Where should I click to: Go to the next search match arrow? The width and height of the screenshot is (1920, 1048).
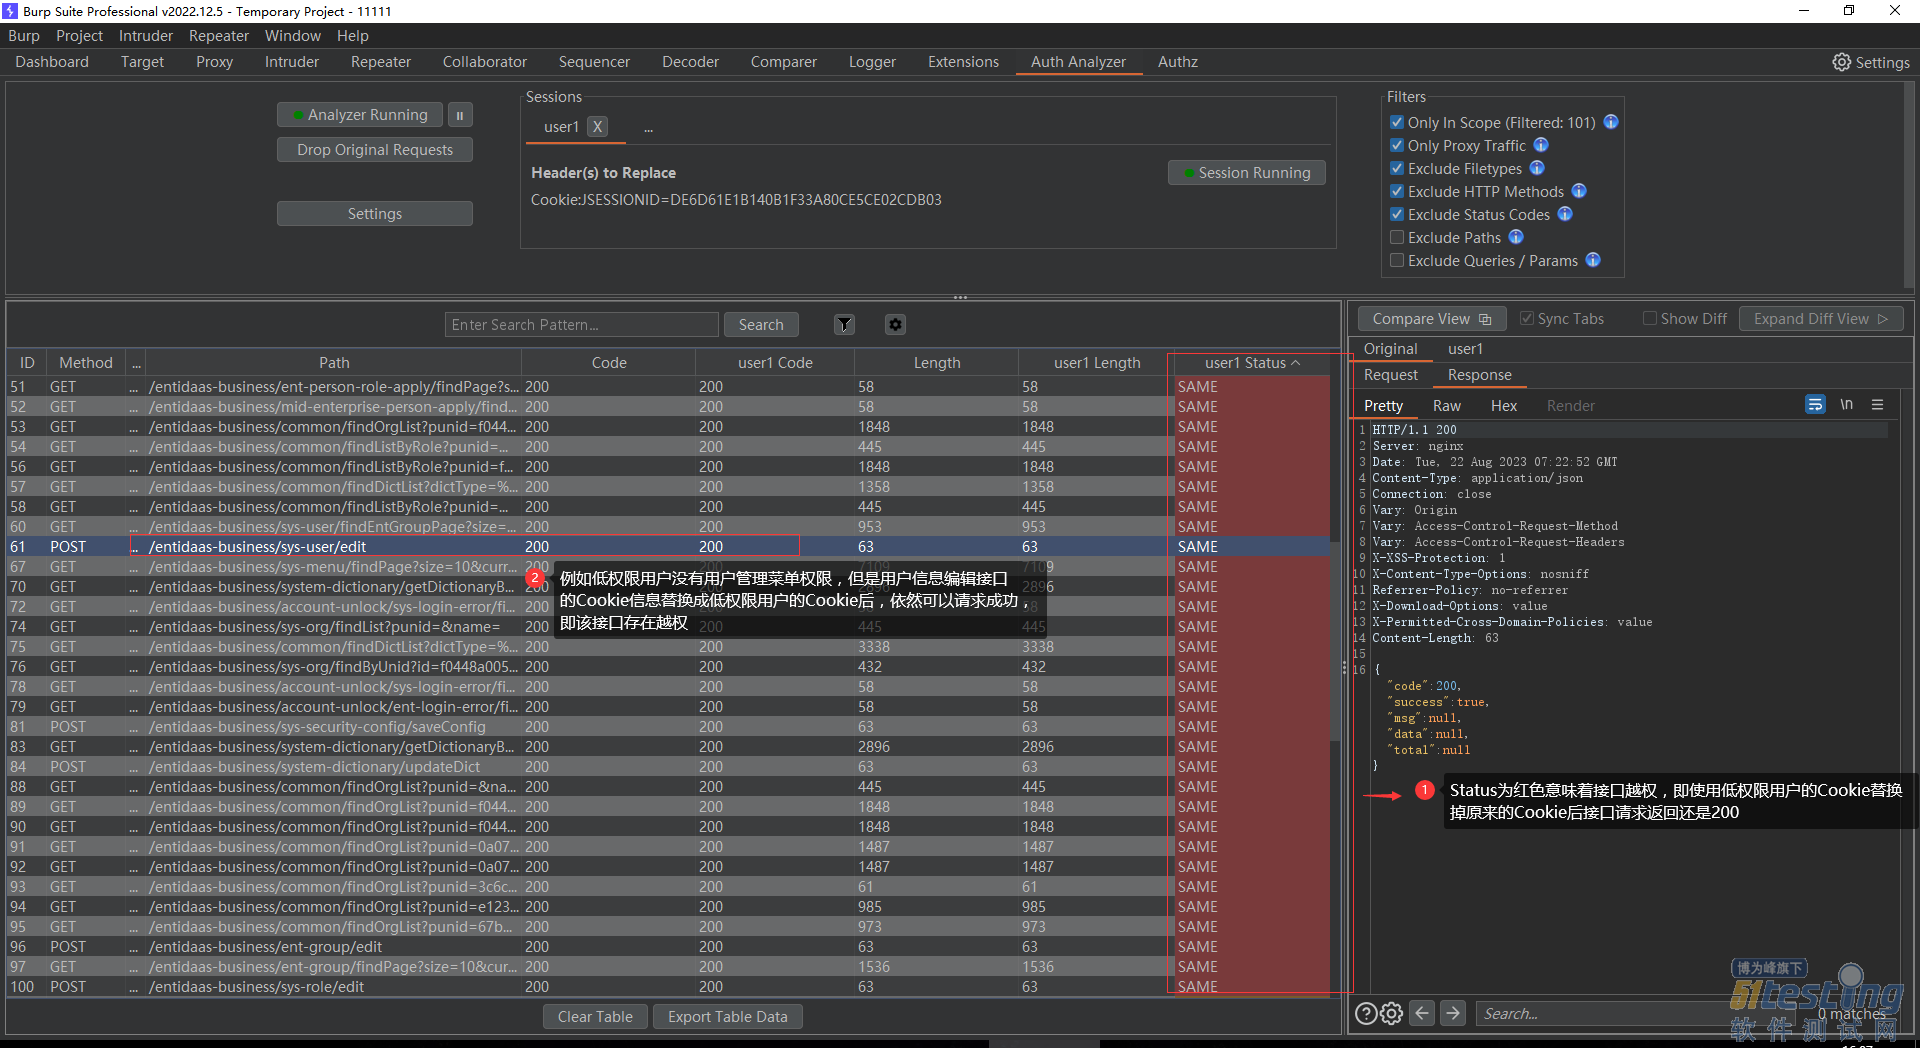pos(1453,1013)
